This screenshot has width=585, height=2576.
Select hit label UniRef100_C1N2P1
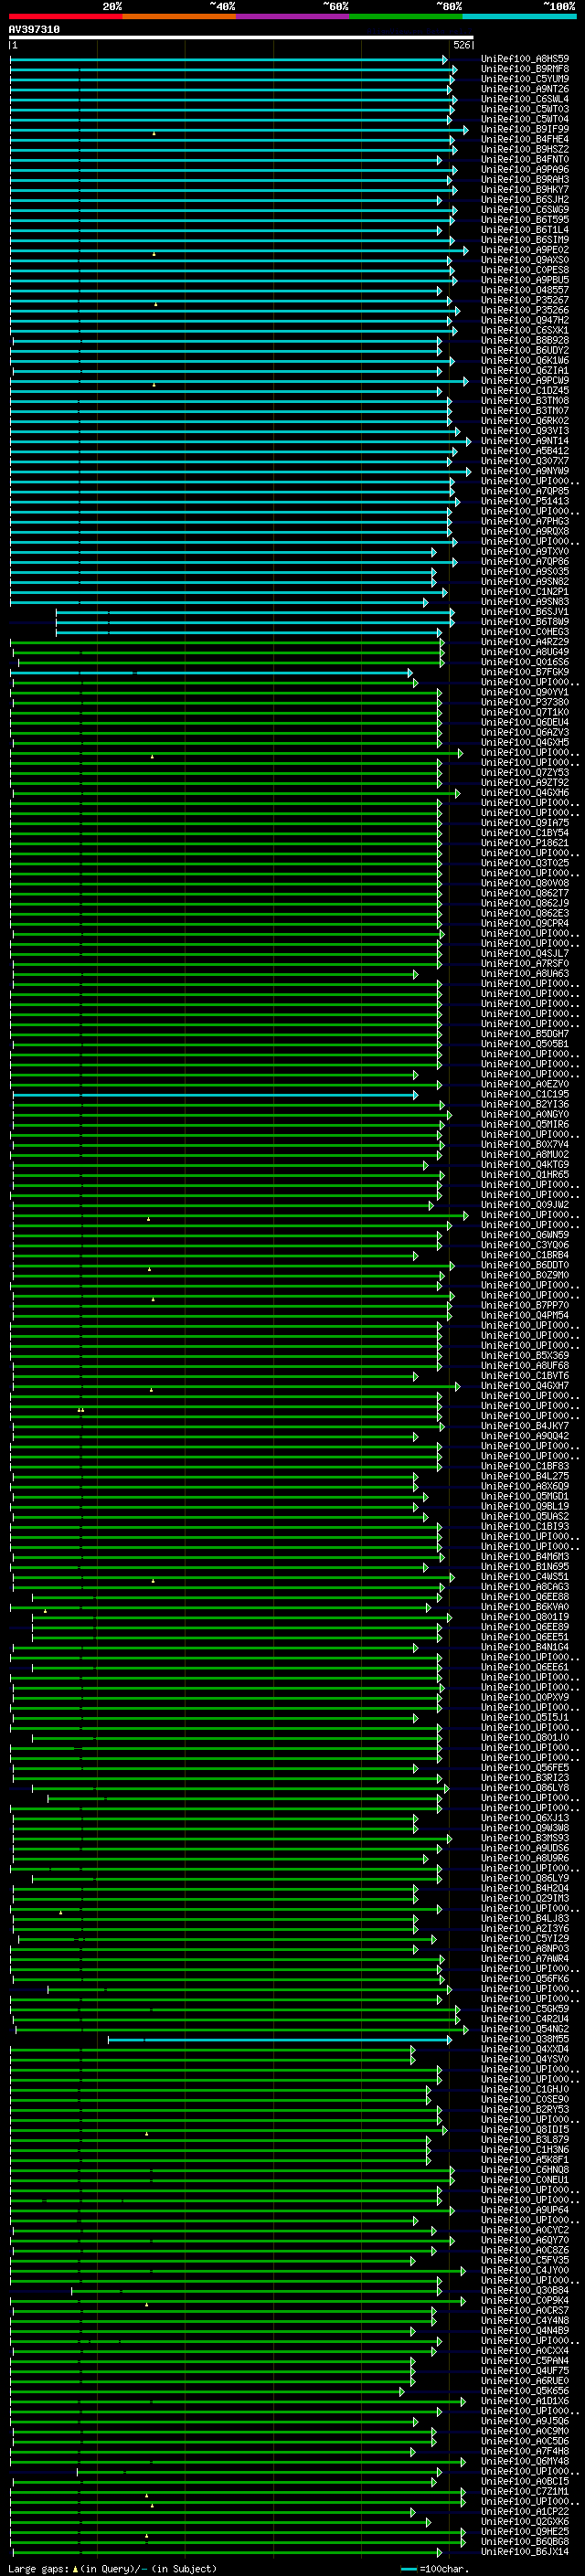coord(525,592)
